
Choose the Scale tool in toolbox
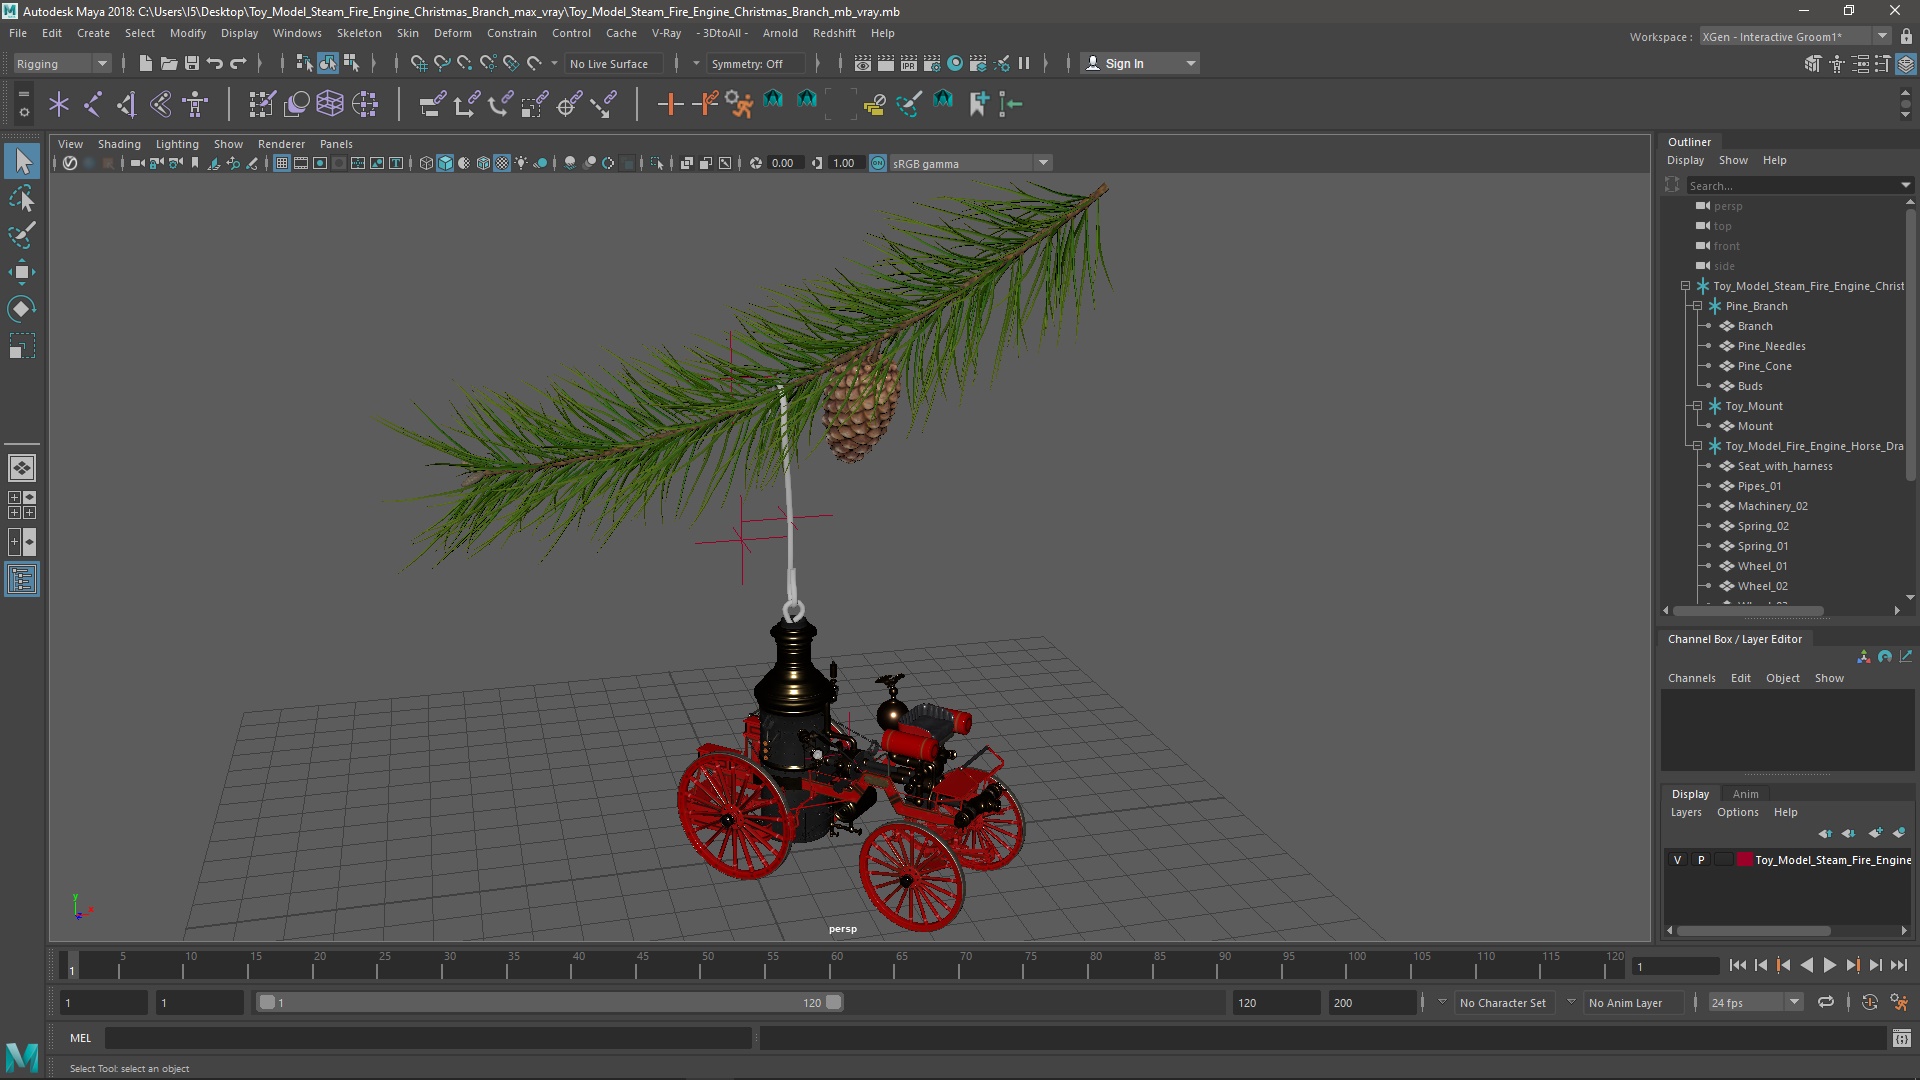[22, 346]
